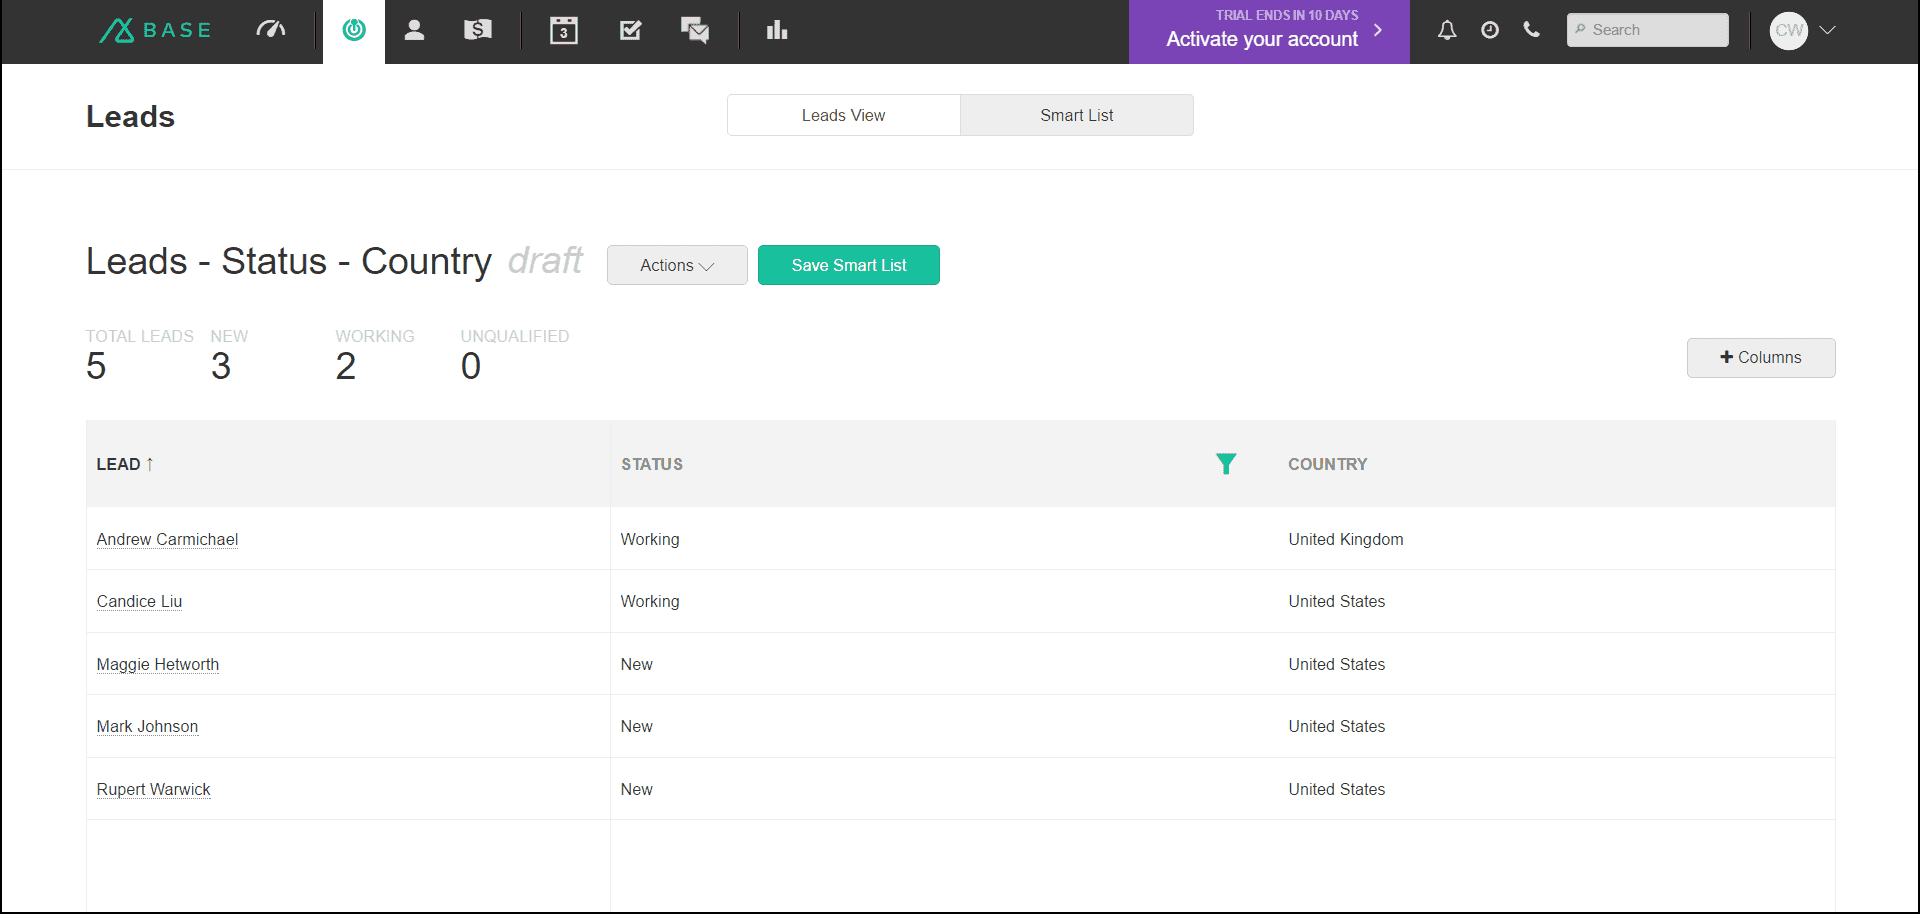
Task: Open the Actions dropdown
Action: [x=677, y=265]
